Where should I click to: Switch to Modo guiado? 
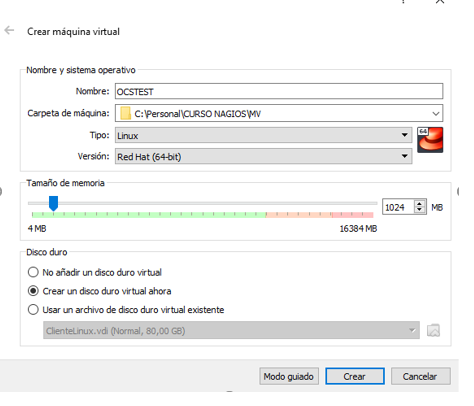[x=289, y=376]
